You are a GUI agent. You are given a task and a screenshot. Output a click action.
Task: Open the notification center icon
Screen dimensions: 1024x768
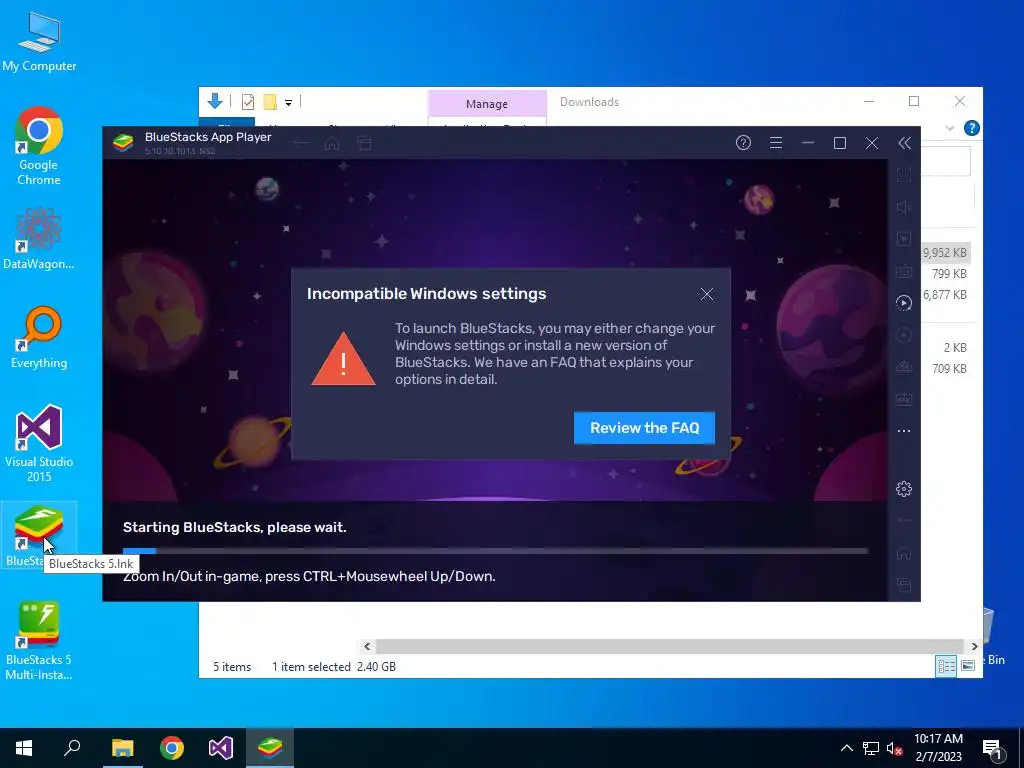(x=992, y=748)
